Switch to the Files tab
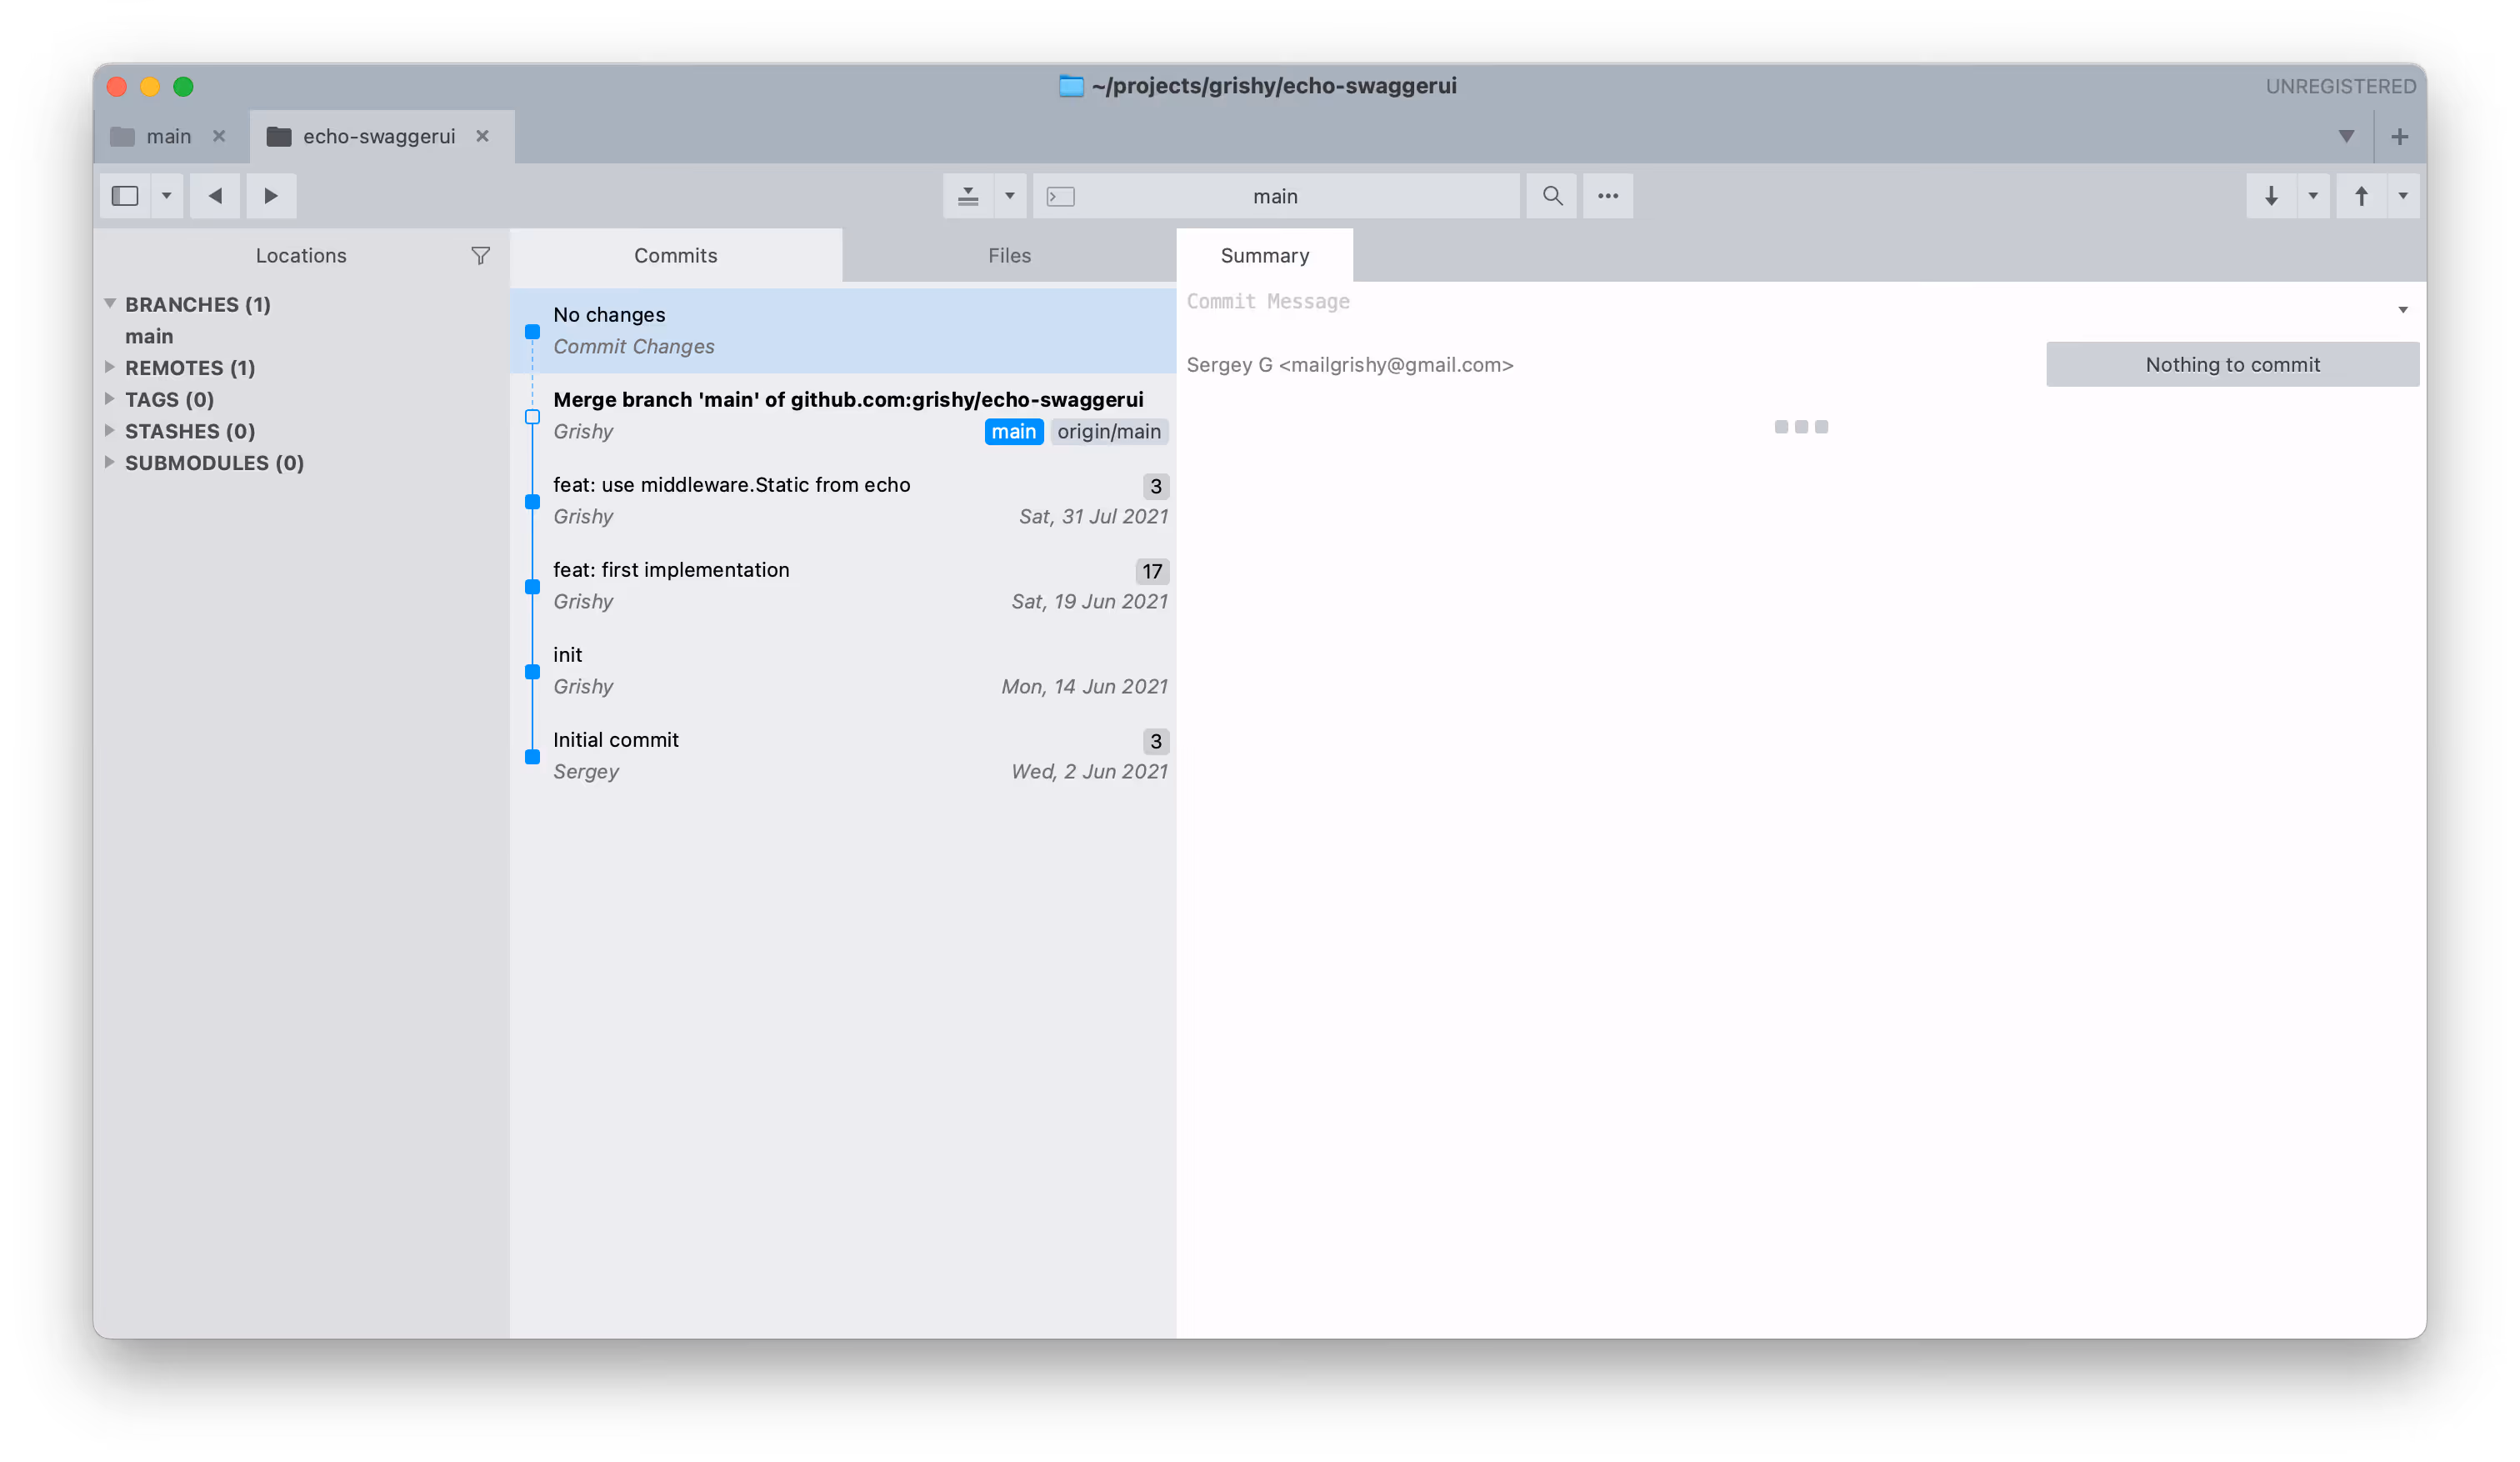 (x=1008, y=256)
